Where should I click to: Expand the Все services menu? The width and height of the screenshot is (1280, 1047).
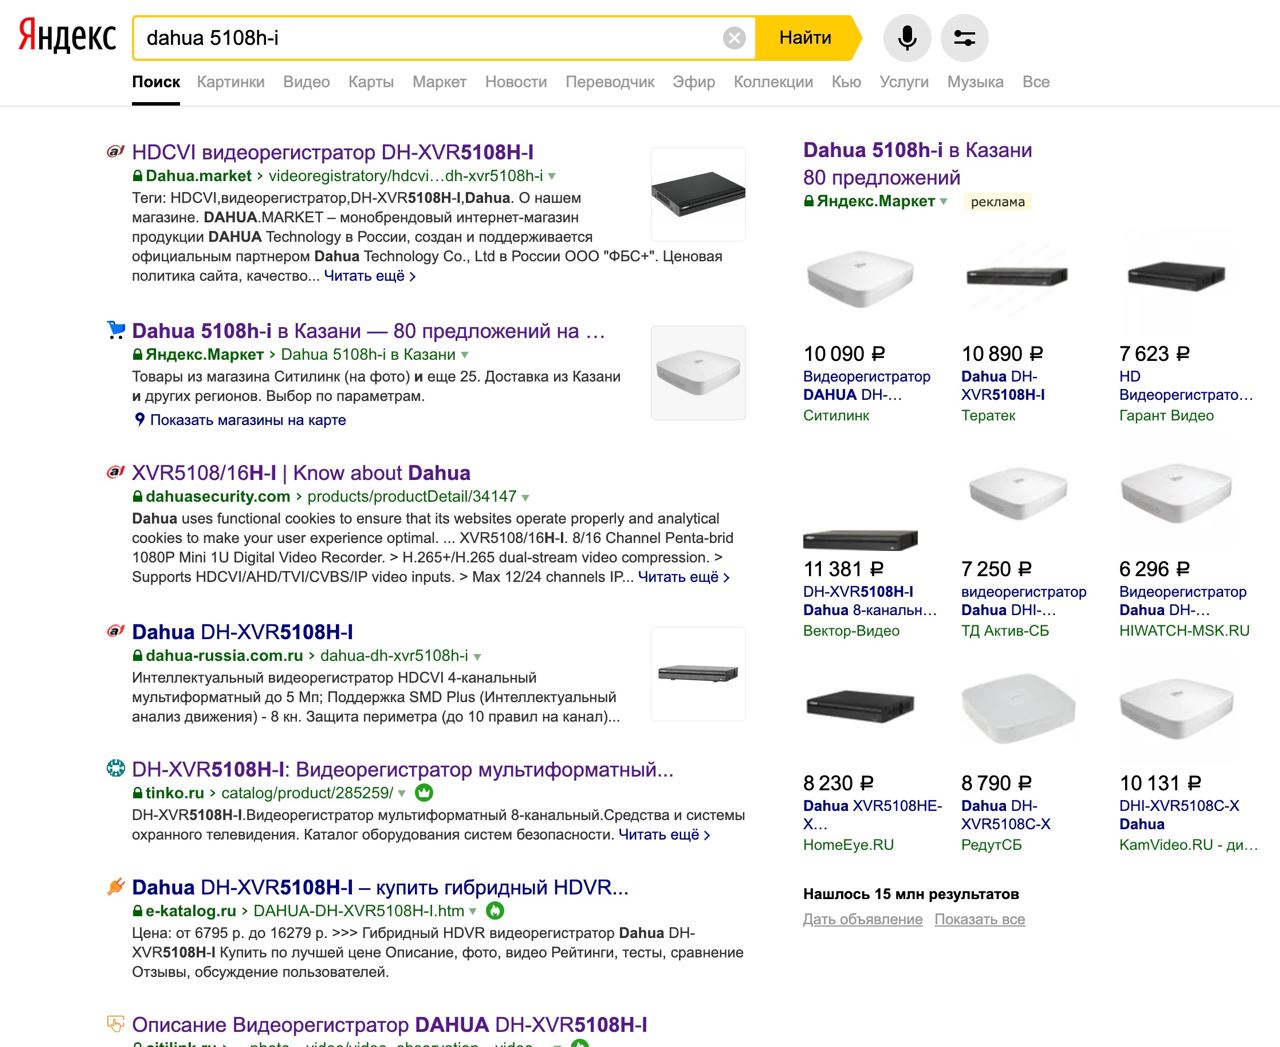(1036, 82)
